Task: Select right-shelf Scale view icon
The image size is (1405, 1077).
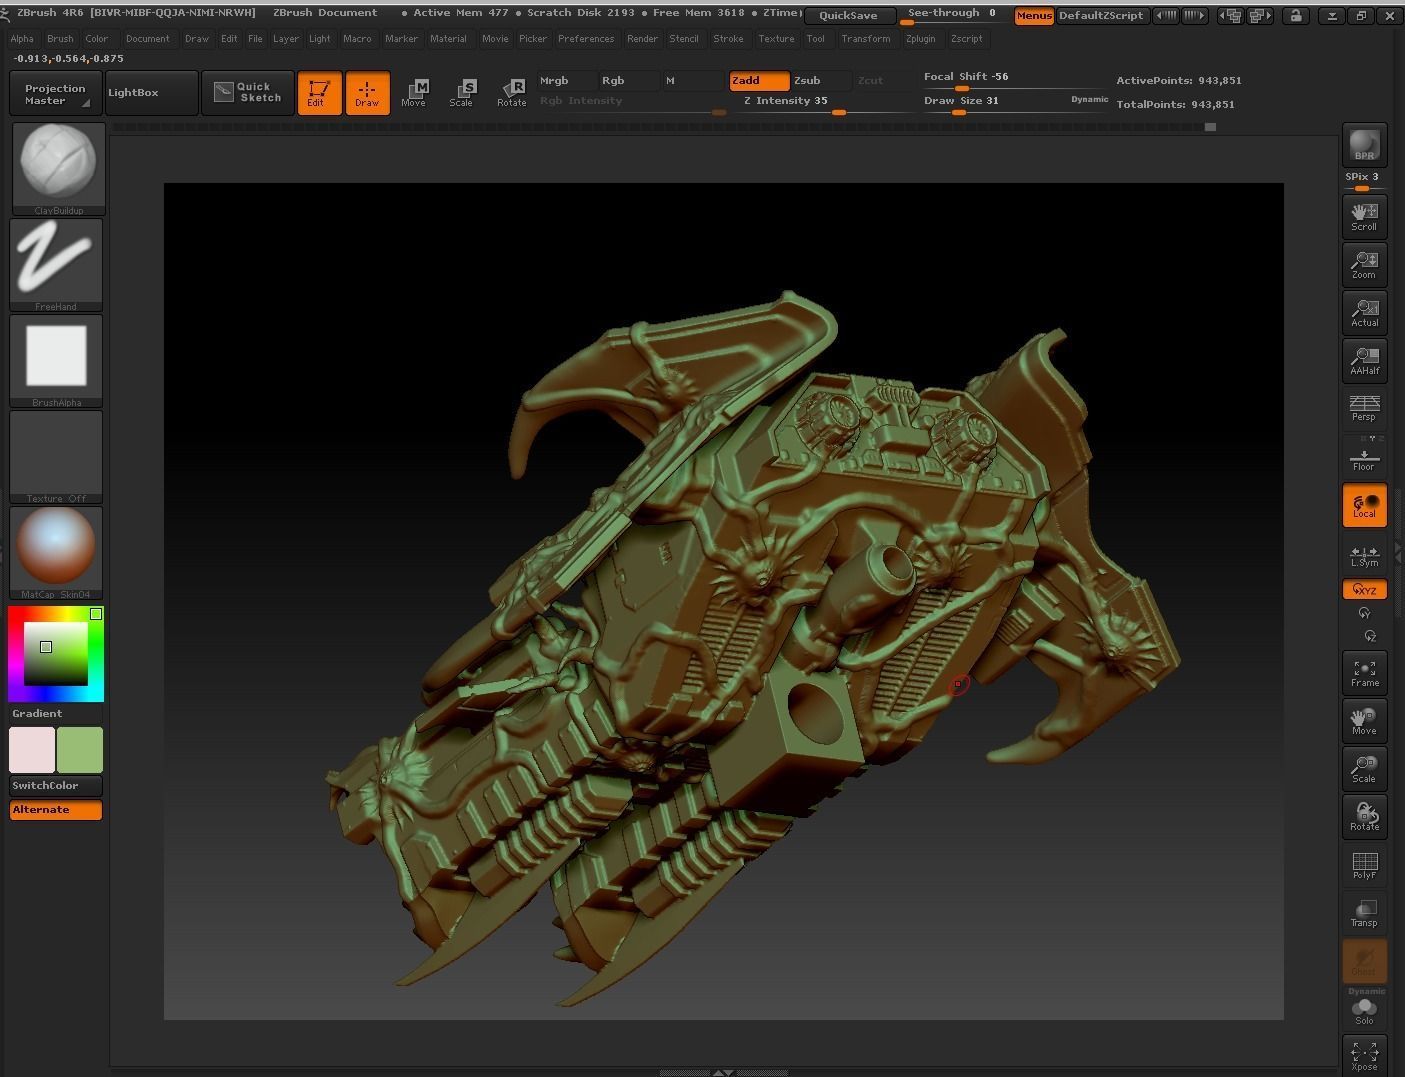Action: coord(1364,768)
